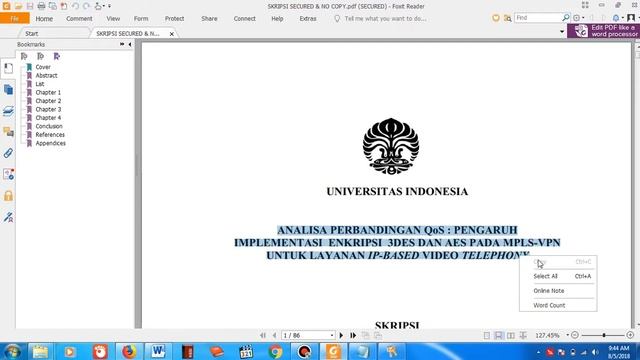Open Microsoft Word from the taskbar
The image size is (640, 360).
point(158,351)
